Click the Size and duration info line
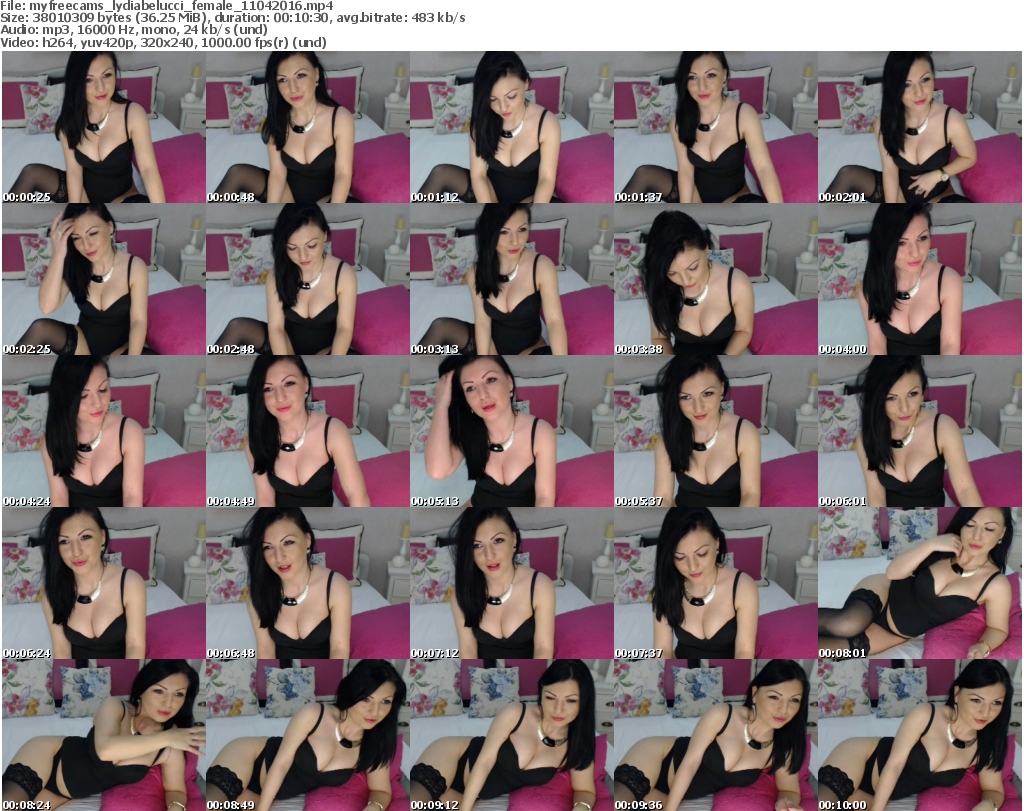 [233, 18]
